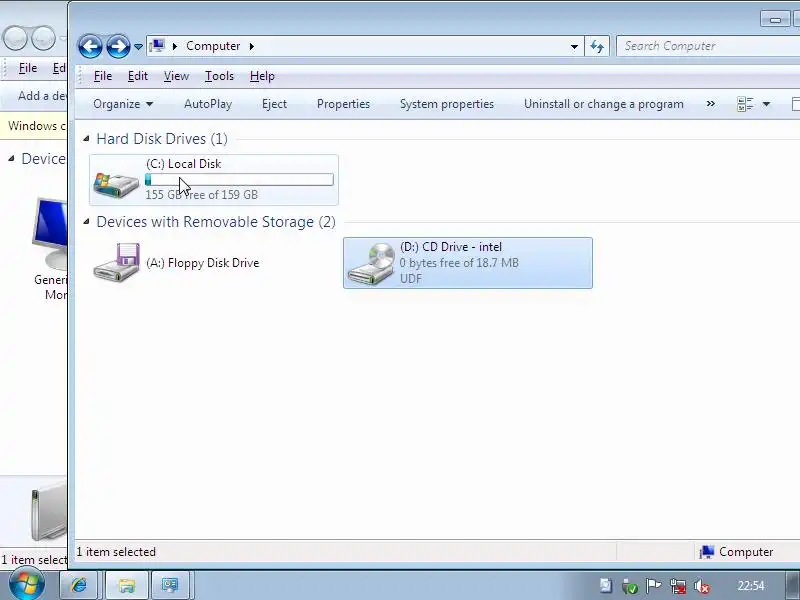Open the recent pages dropdown arrow
This screenshot has width=800, height=600.
pos(138,47)
